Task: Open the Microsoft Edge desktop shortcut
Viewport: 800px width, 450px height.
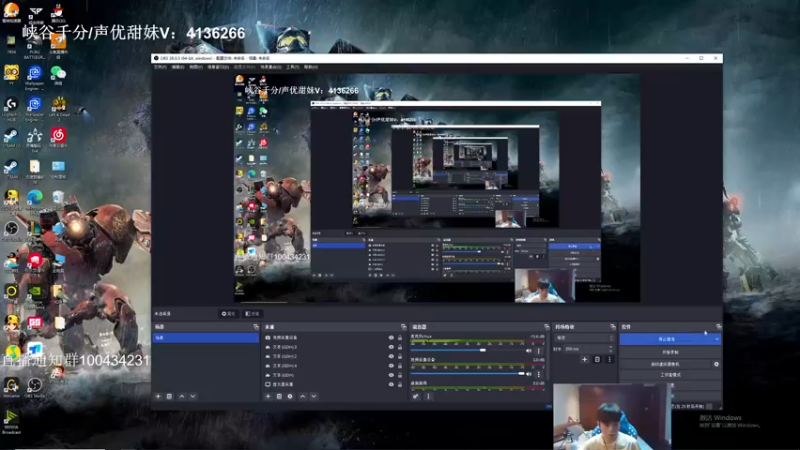Action: pos(35,199)
